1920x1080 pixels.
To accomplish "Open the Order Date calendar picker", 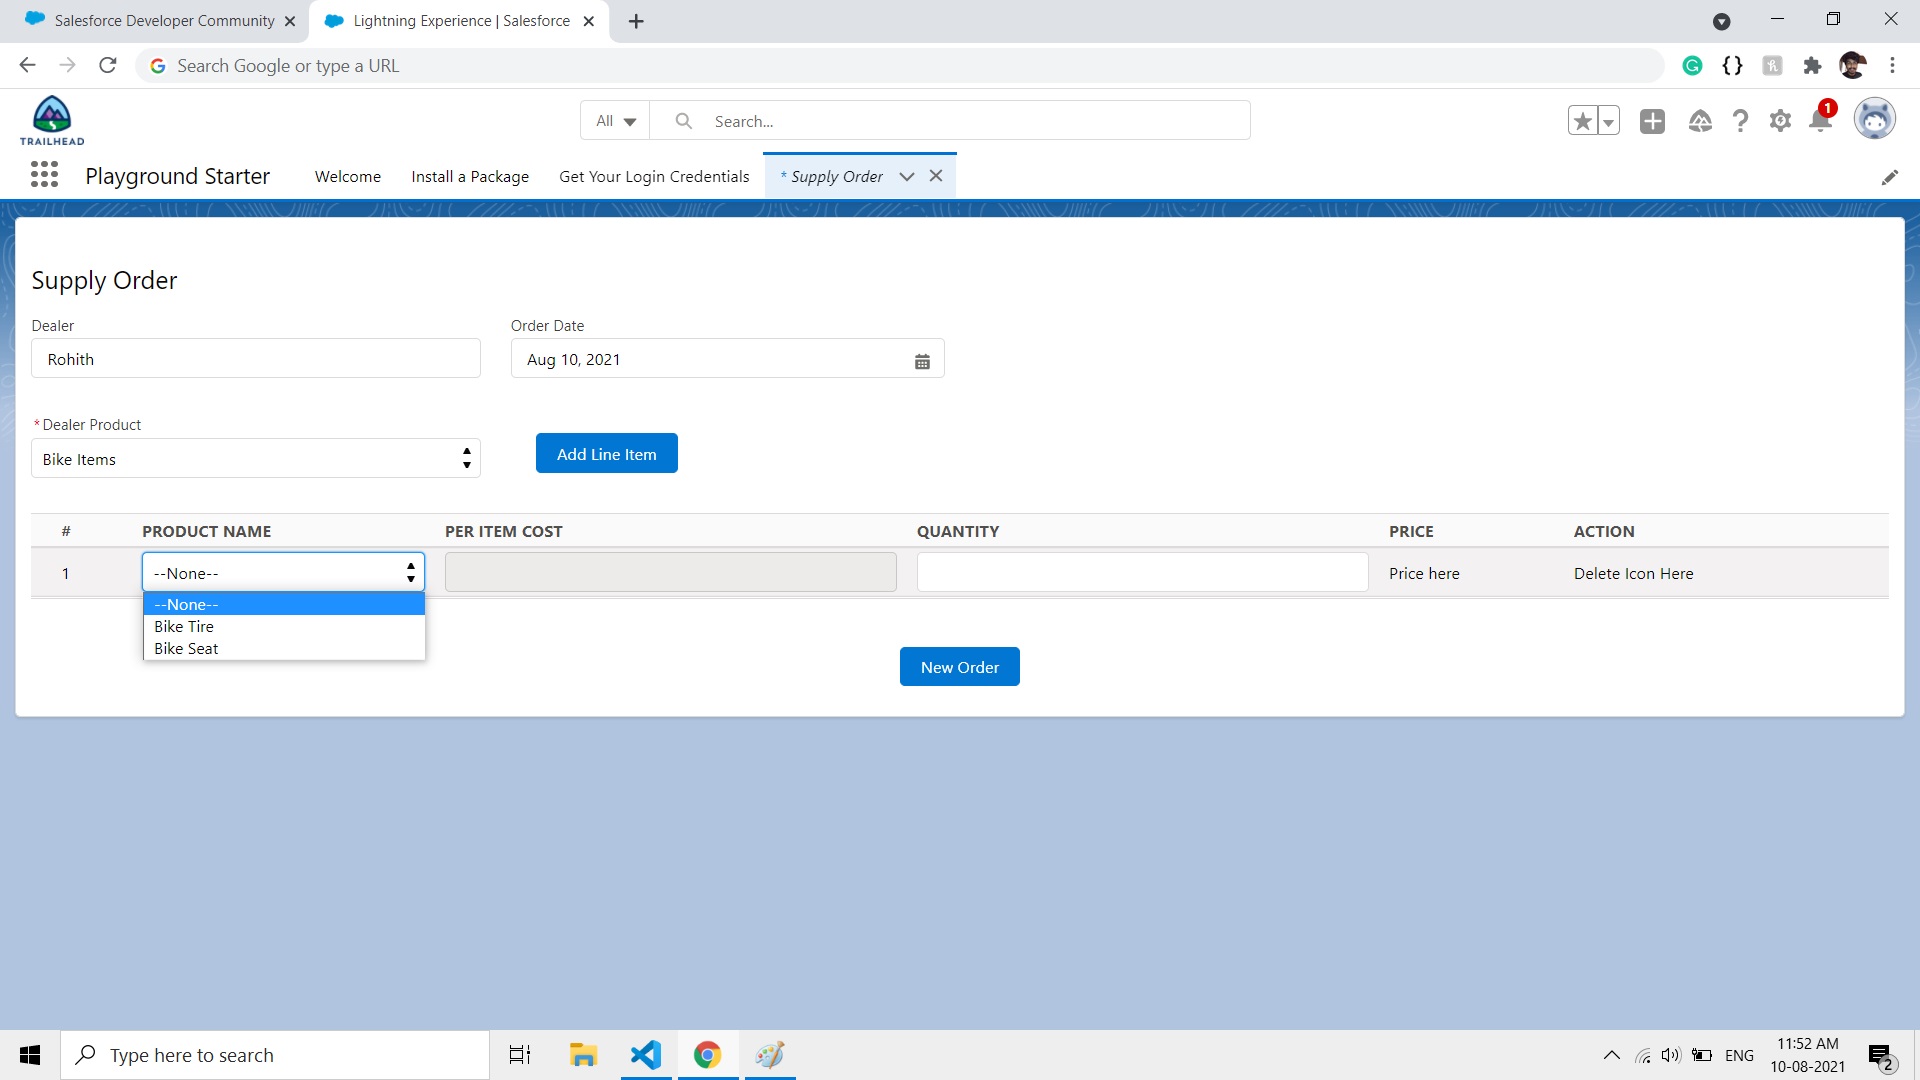I will pos(922,361).
